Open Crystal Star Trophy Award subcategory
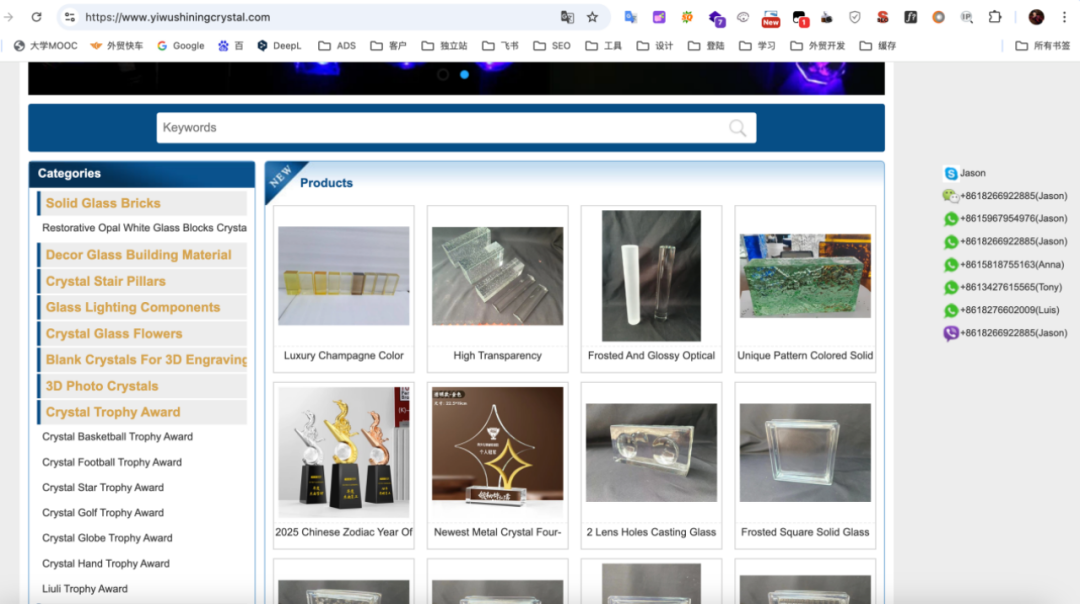The image size is (1080, 604). [x=103, y=488]
